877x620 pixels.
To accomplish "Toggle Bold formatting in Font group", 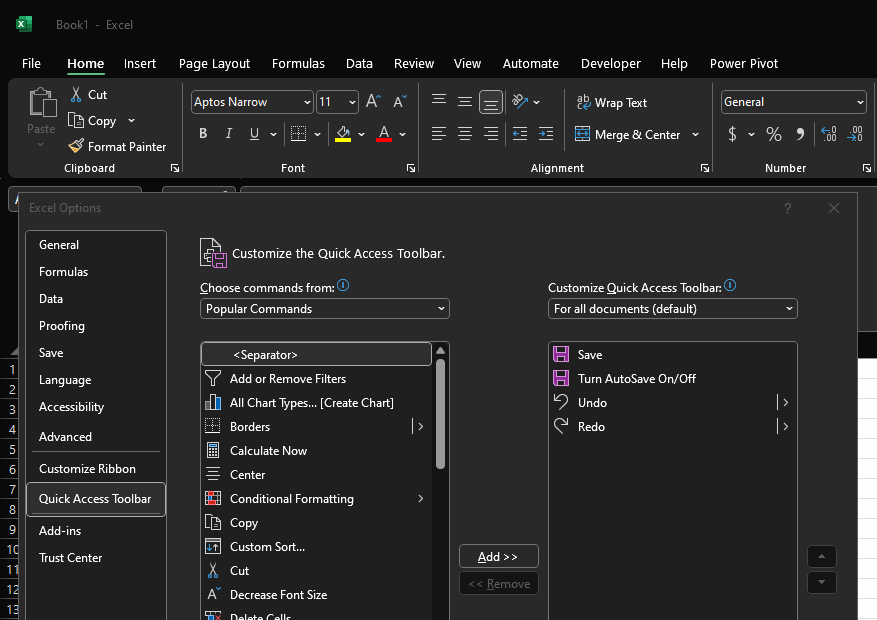I will pyautogui.click(x=203, y=134).
